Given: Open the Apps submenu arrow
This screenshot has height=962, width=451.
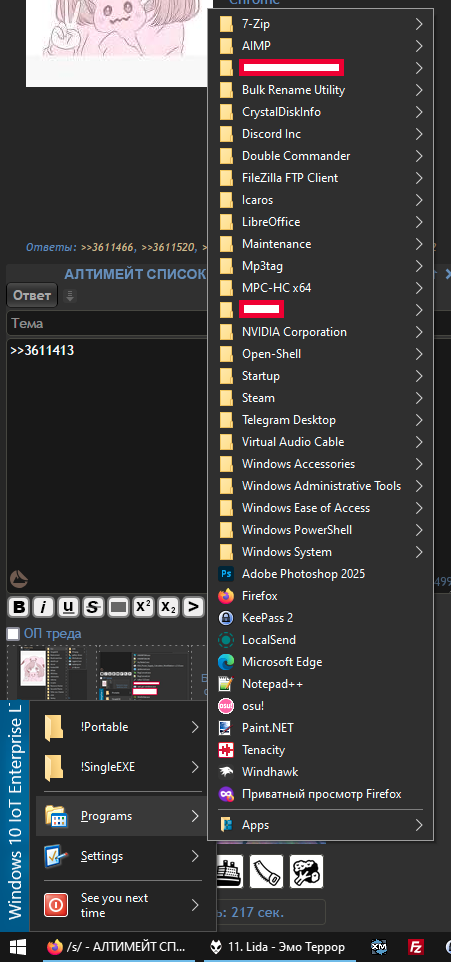Looking at the screenshot, I should click(x=419, y=825).
